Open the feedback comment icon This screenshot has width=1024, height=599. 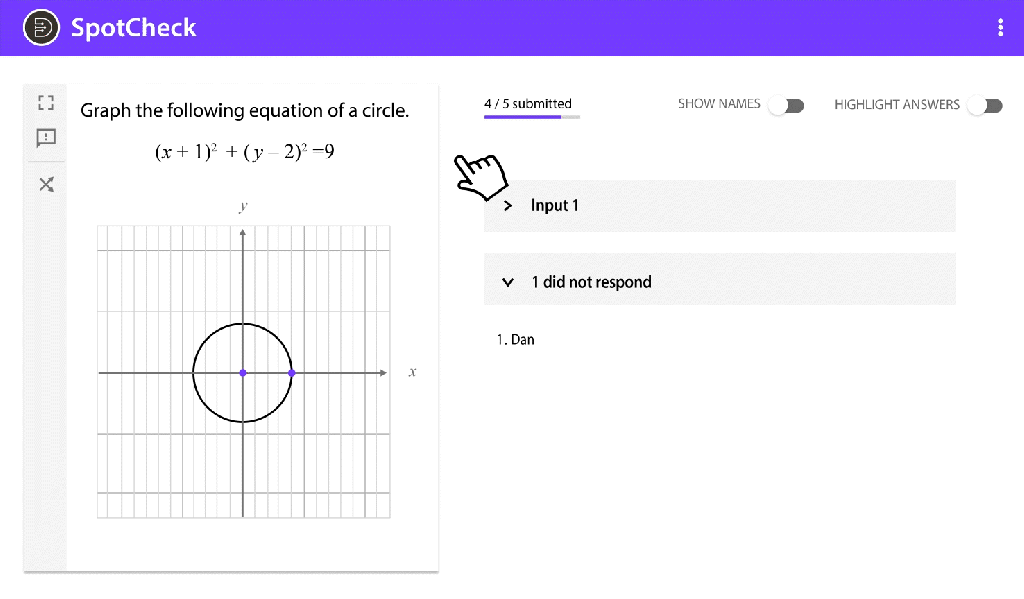pos(46,138)
